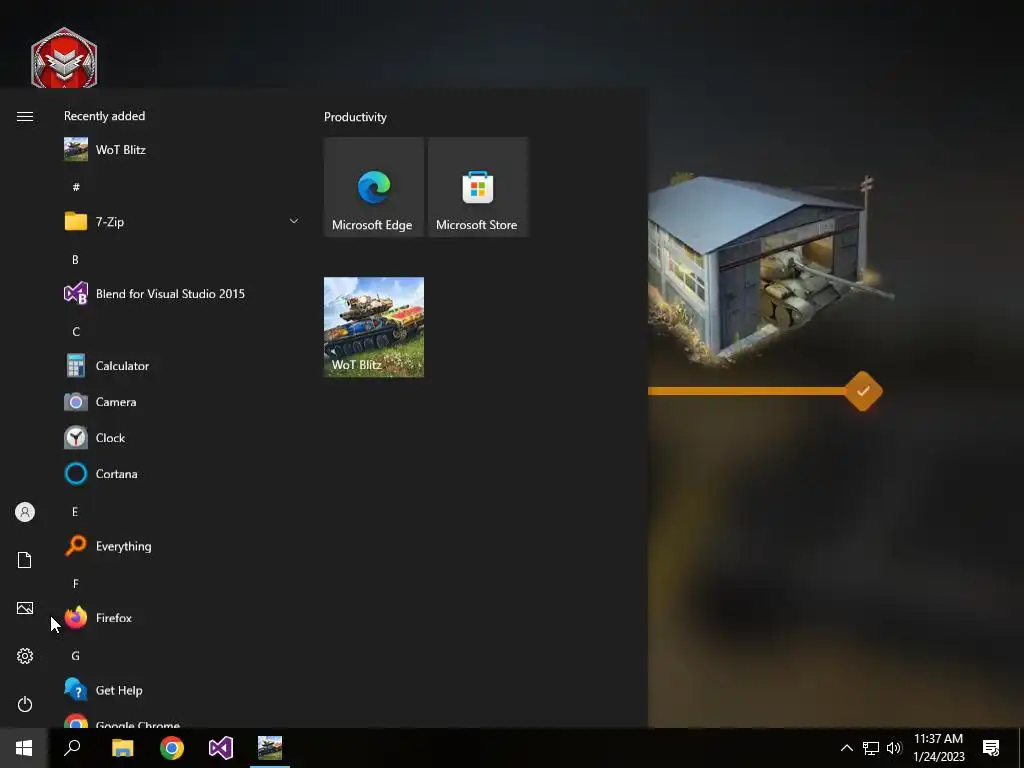Show hidden system tray icons

846,748
